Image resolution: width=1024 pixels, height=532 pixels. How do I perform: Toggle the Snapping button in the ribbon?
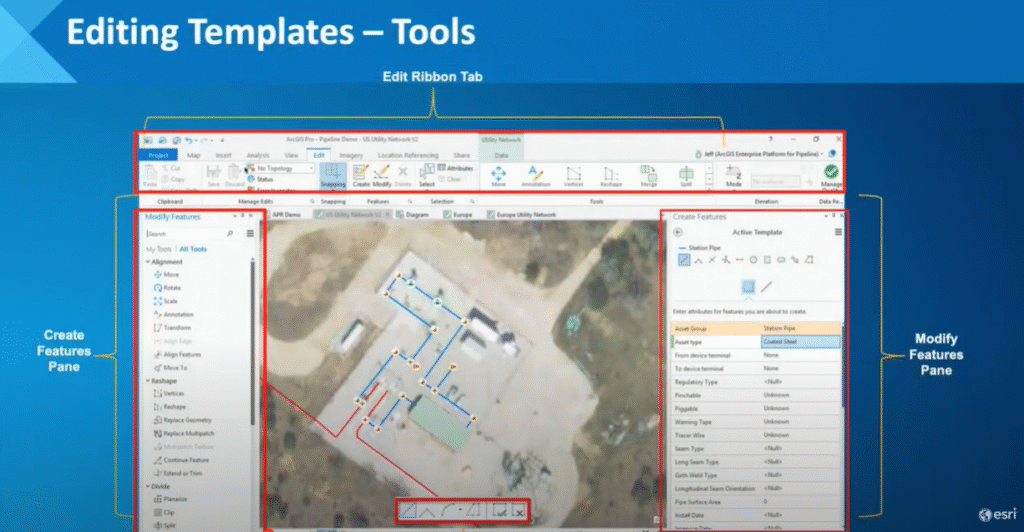pos(332,176)
